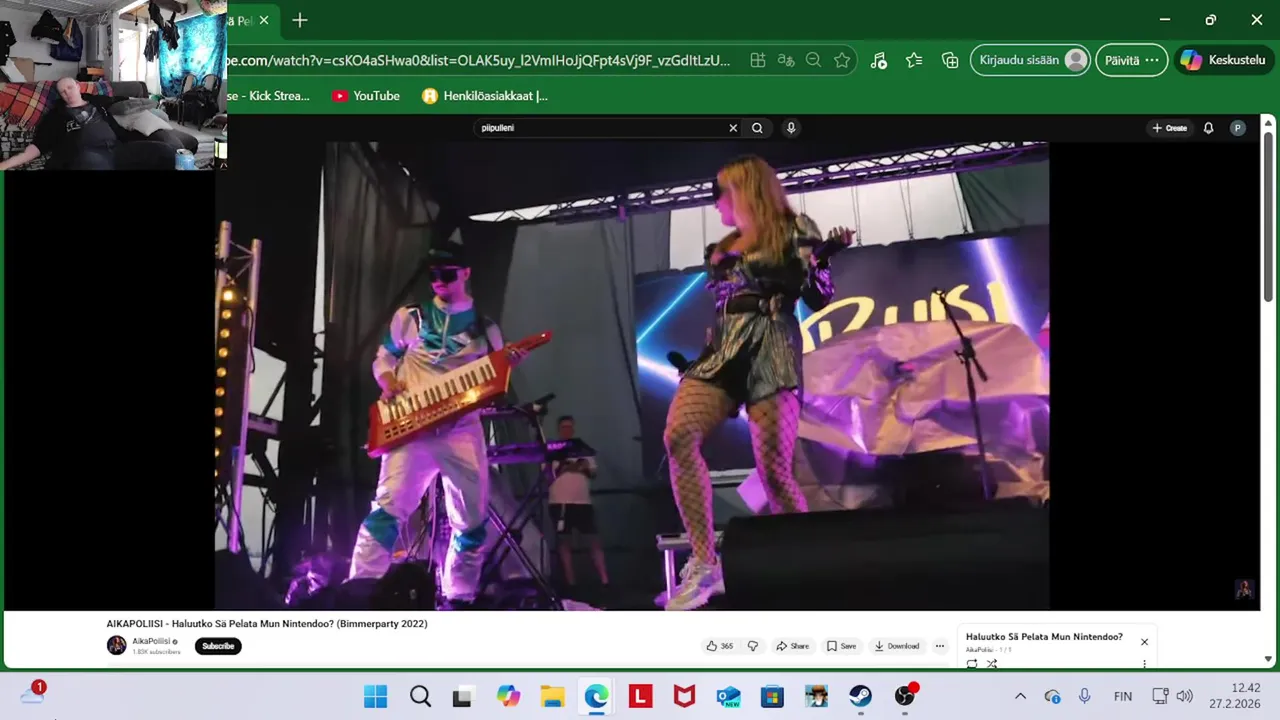Add page to favorites star icon

coord(842,60)
